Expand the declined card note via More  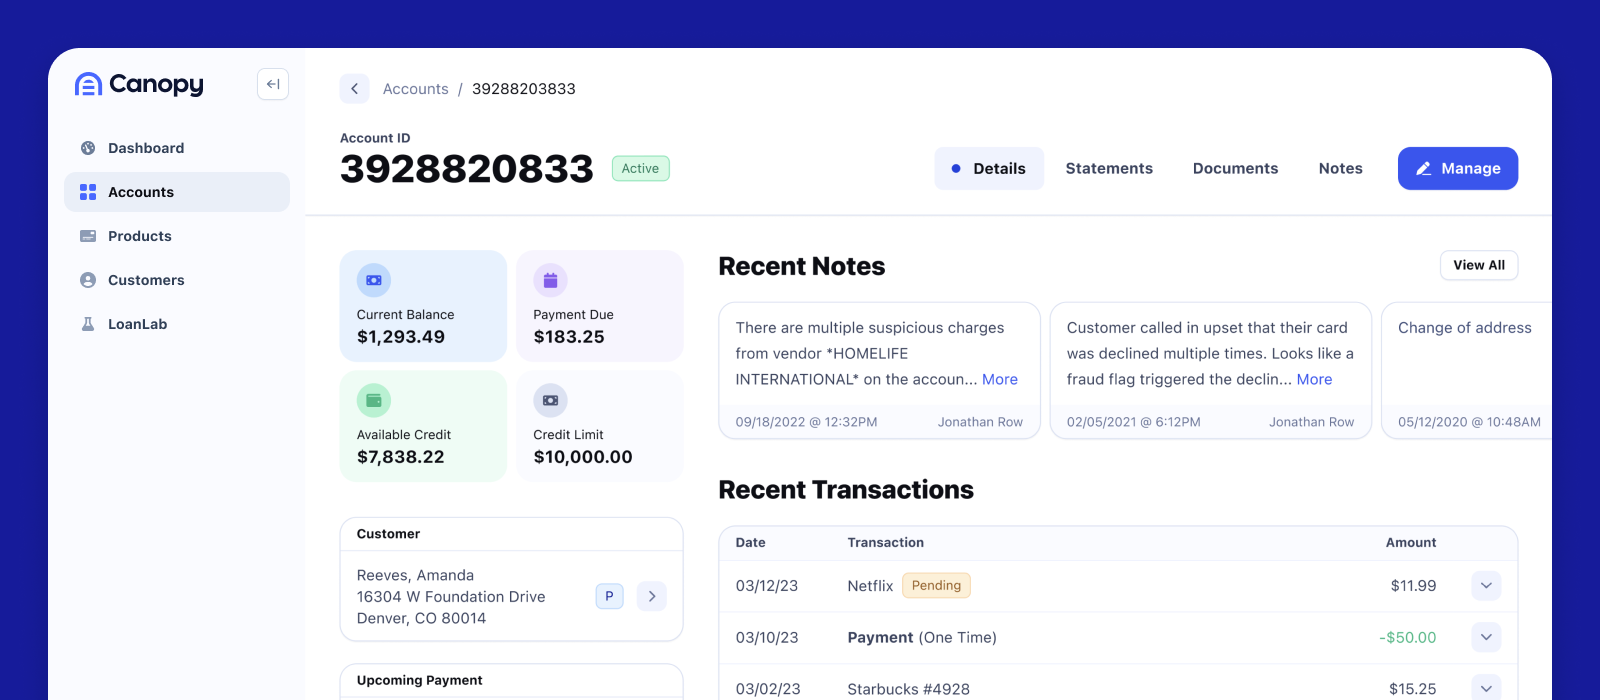point(1314,380)
